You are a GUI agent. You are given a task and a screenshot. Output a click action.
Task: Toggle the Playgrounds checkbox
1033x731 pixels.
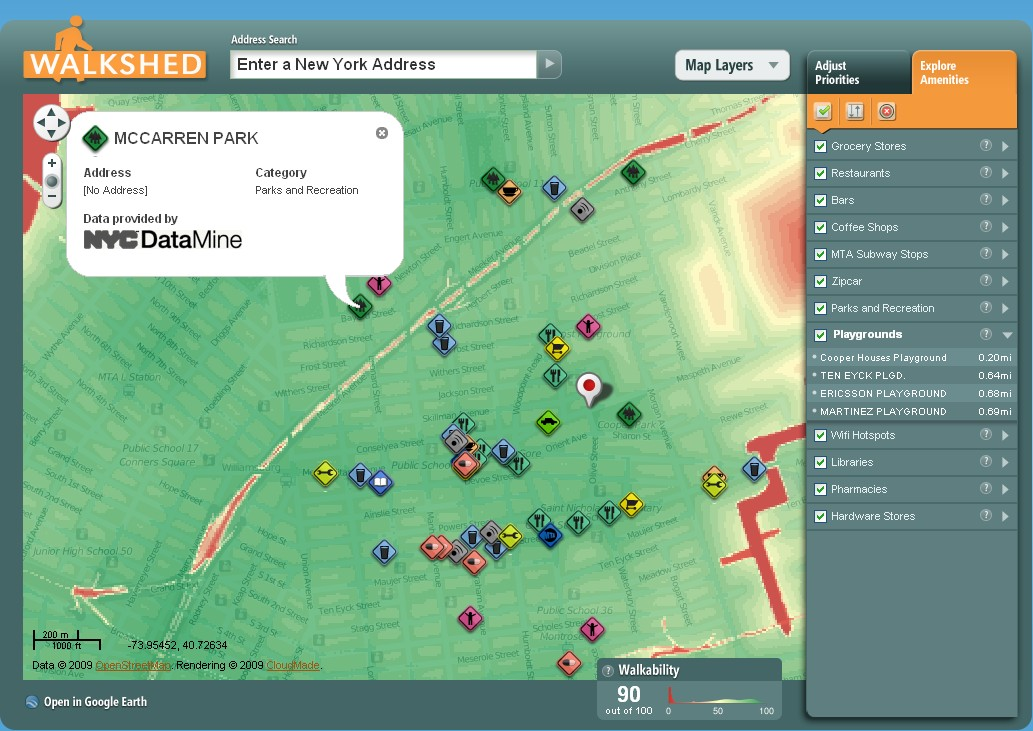click(820, 335)
